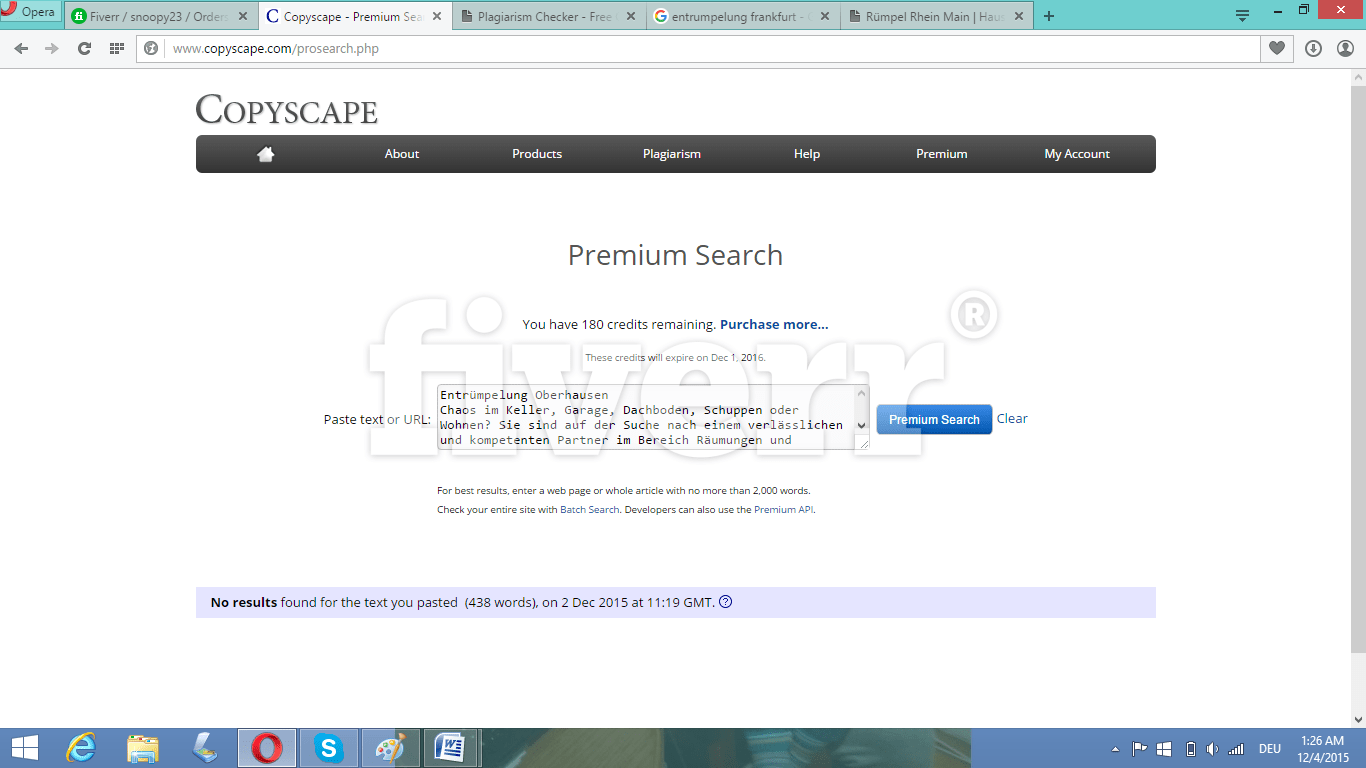Open the Premium menu
Screen dimensions: 1366x768
(942, 154)
